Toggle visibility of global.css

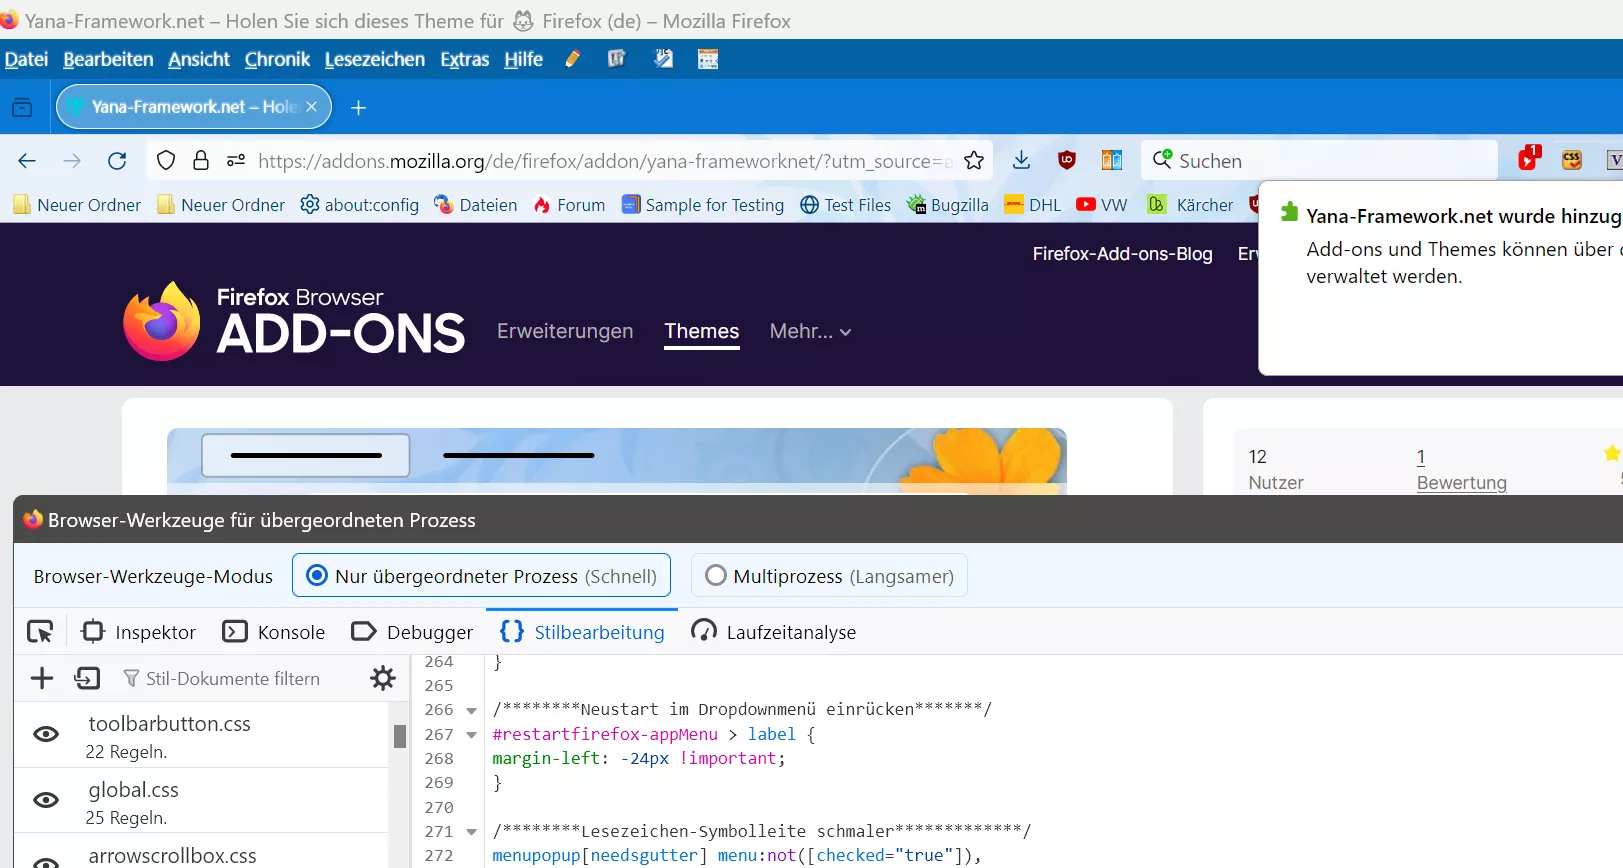[x=46, y=801]
